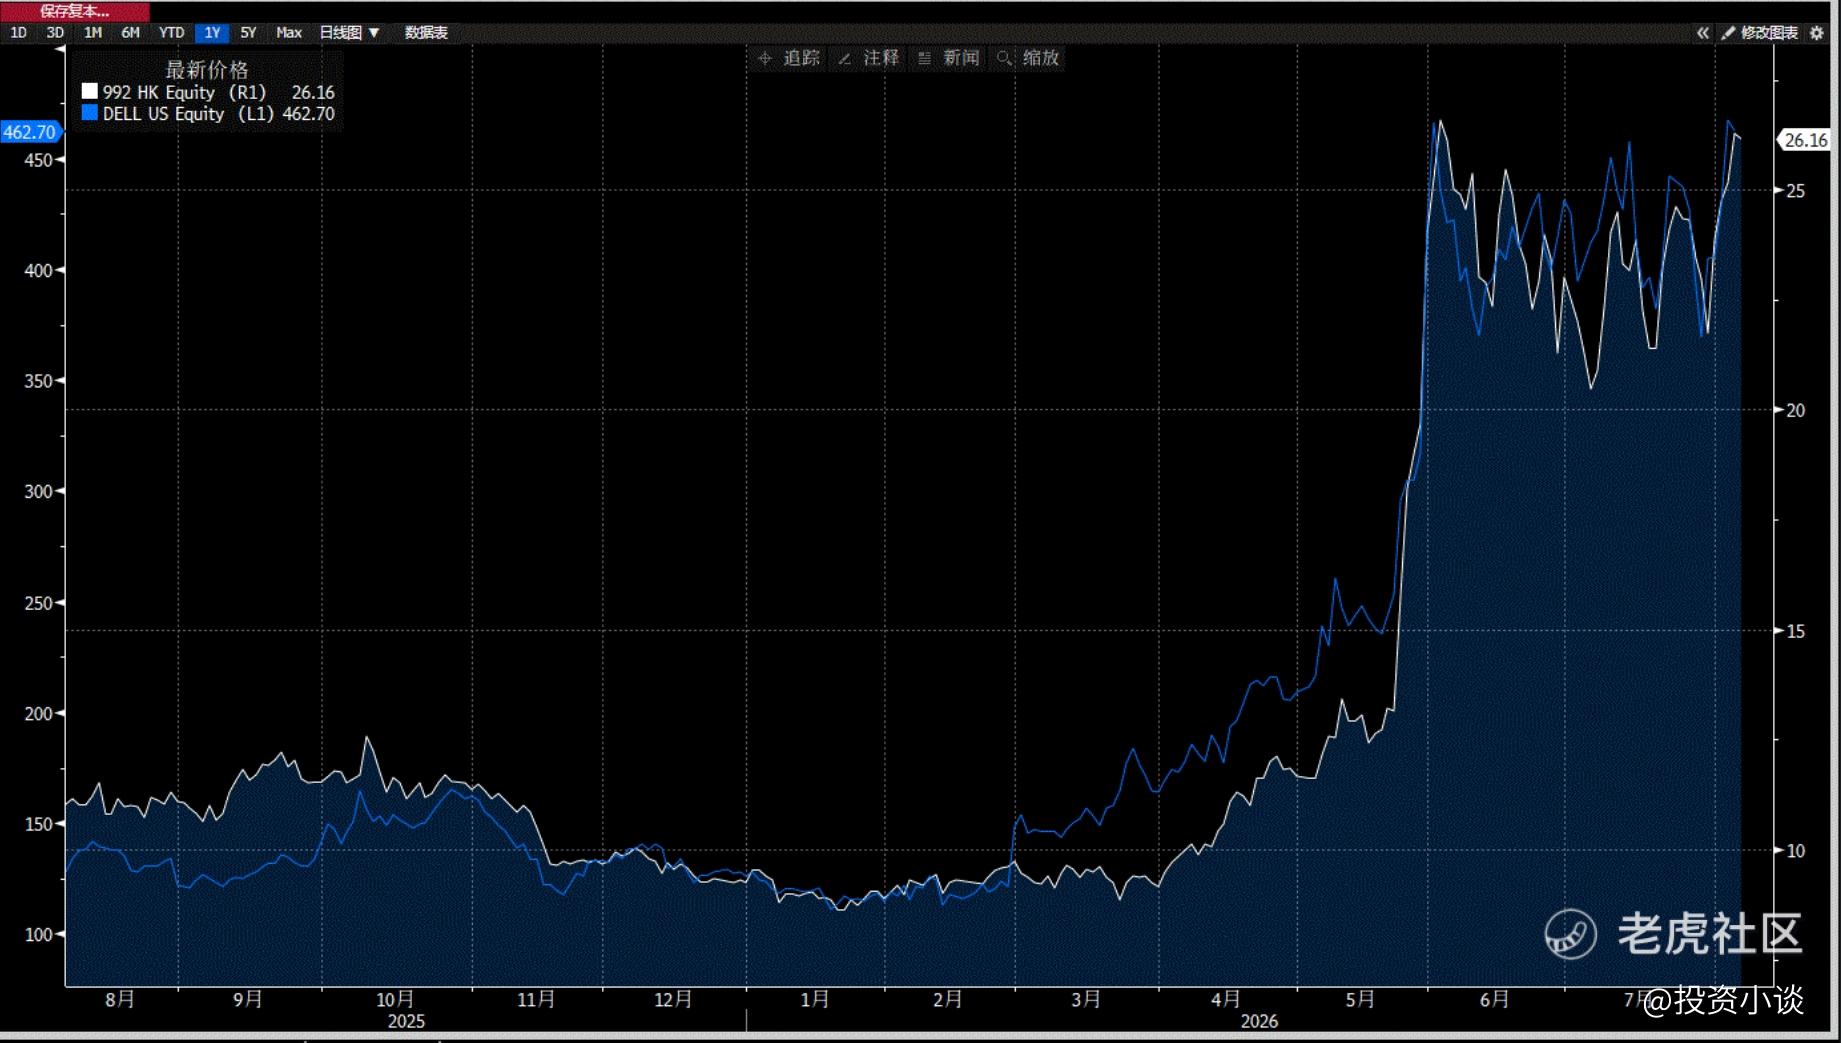Click the 350 left-axis label

(38, 381)
